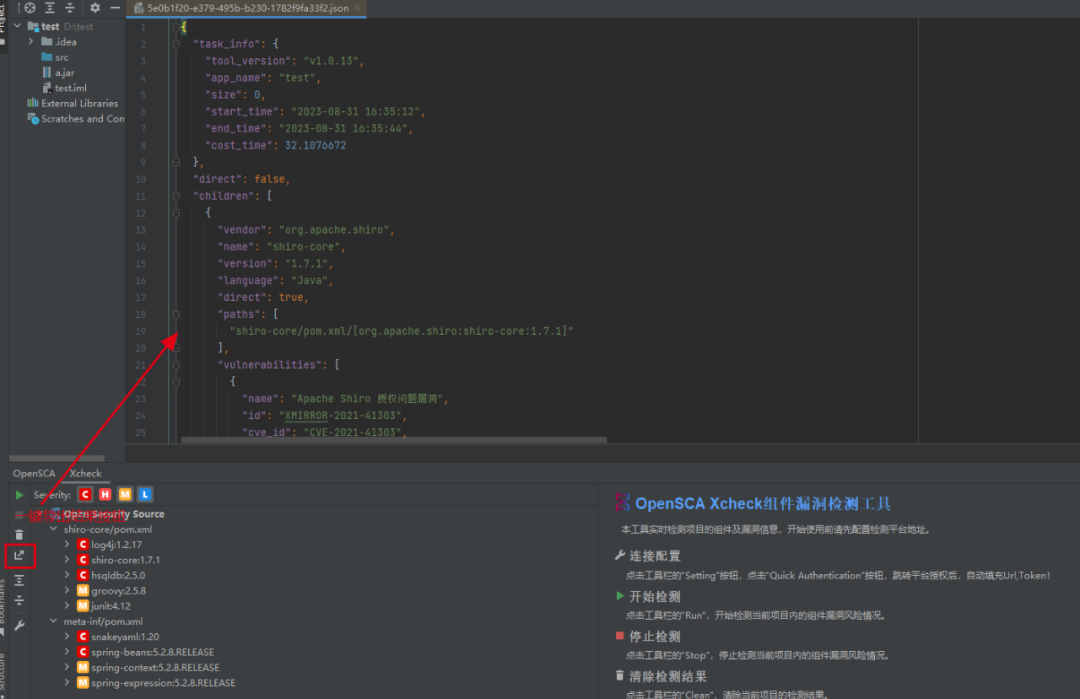Viewport: 1080px width, 699px height.
Task: Collapse the meta-inf/pom.xml node
Action: point(54,621)
